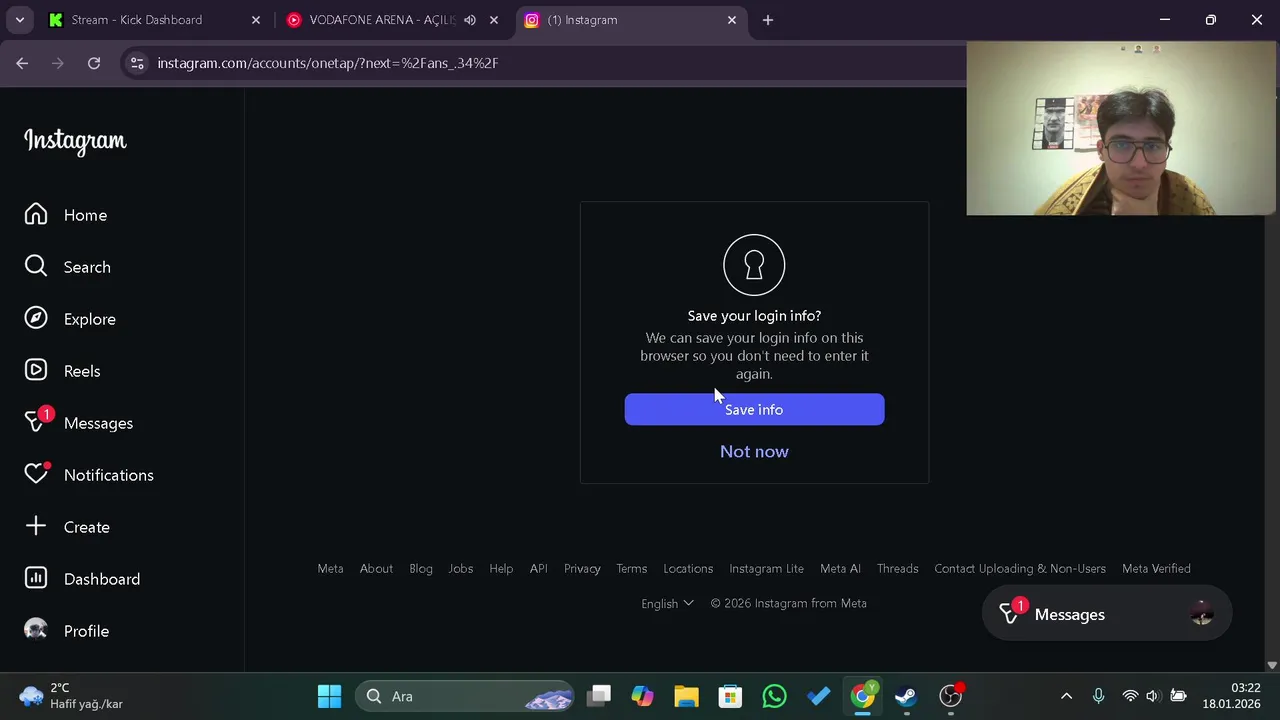Screen dimensions: 1280x720
Task: Click the Create plus icon
Action: click(x=36, y=526)
